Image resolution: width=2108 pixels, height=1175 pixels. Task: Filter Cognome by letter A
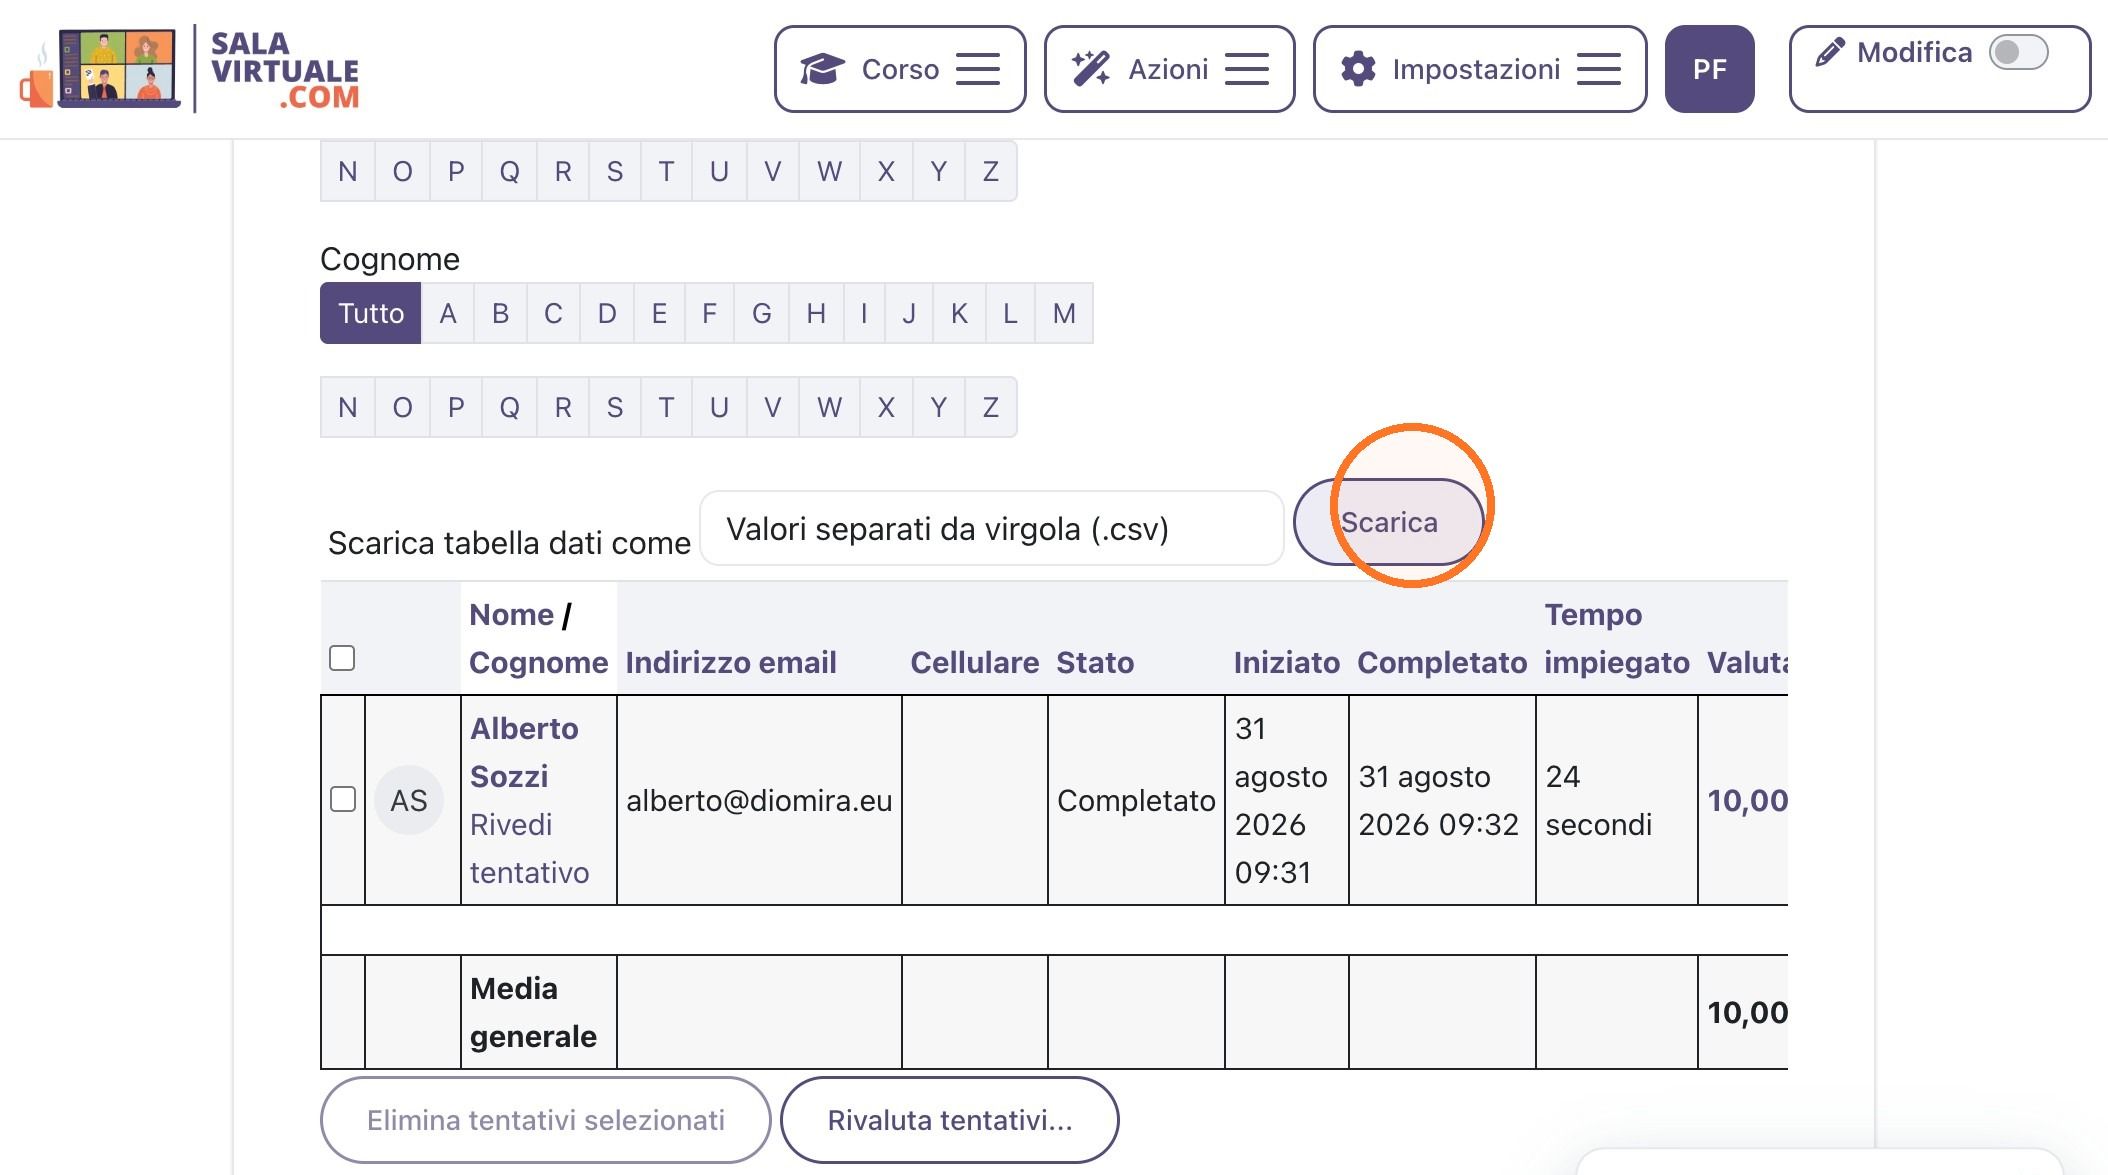click(448, 313)
